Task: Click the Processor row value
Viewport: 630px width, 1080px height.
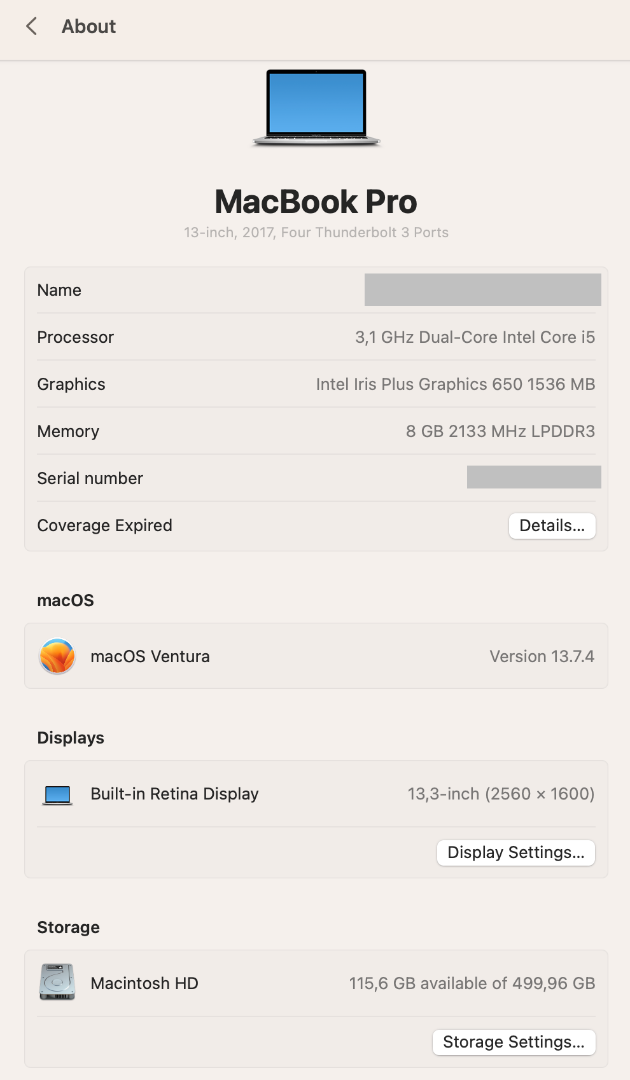Action: point(475,338)
